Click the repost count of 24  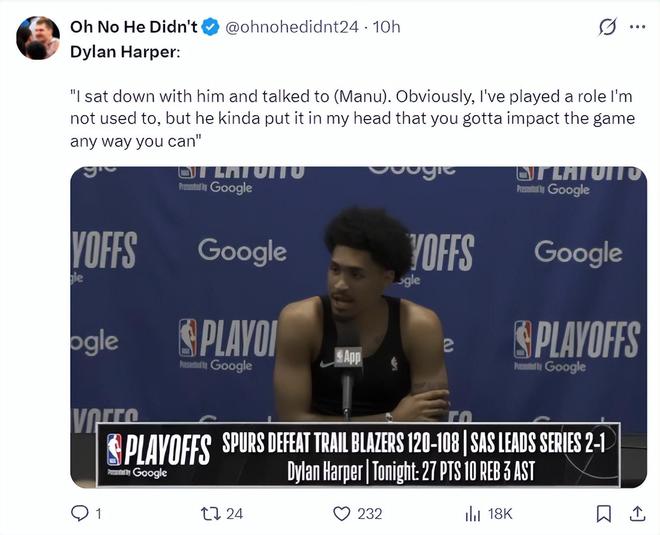pos(235,513)
